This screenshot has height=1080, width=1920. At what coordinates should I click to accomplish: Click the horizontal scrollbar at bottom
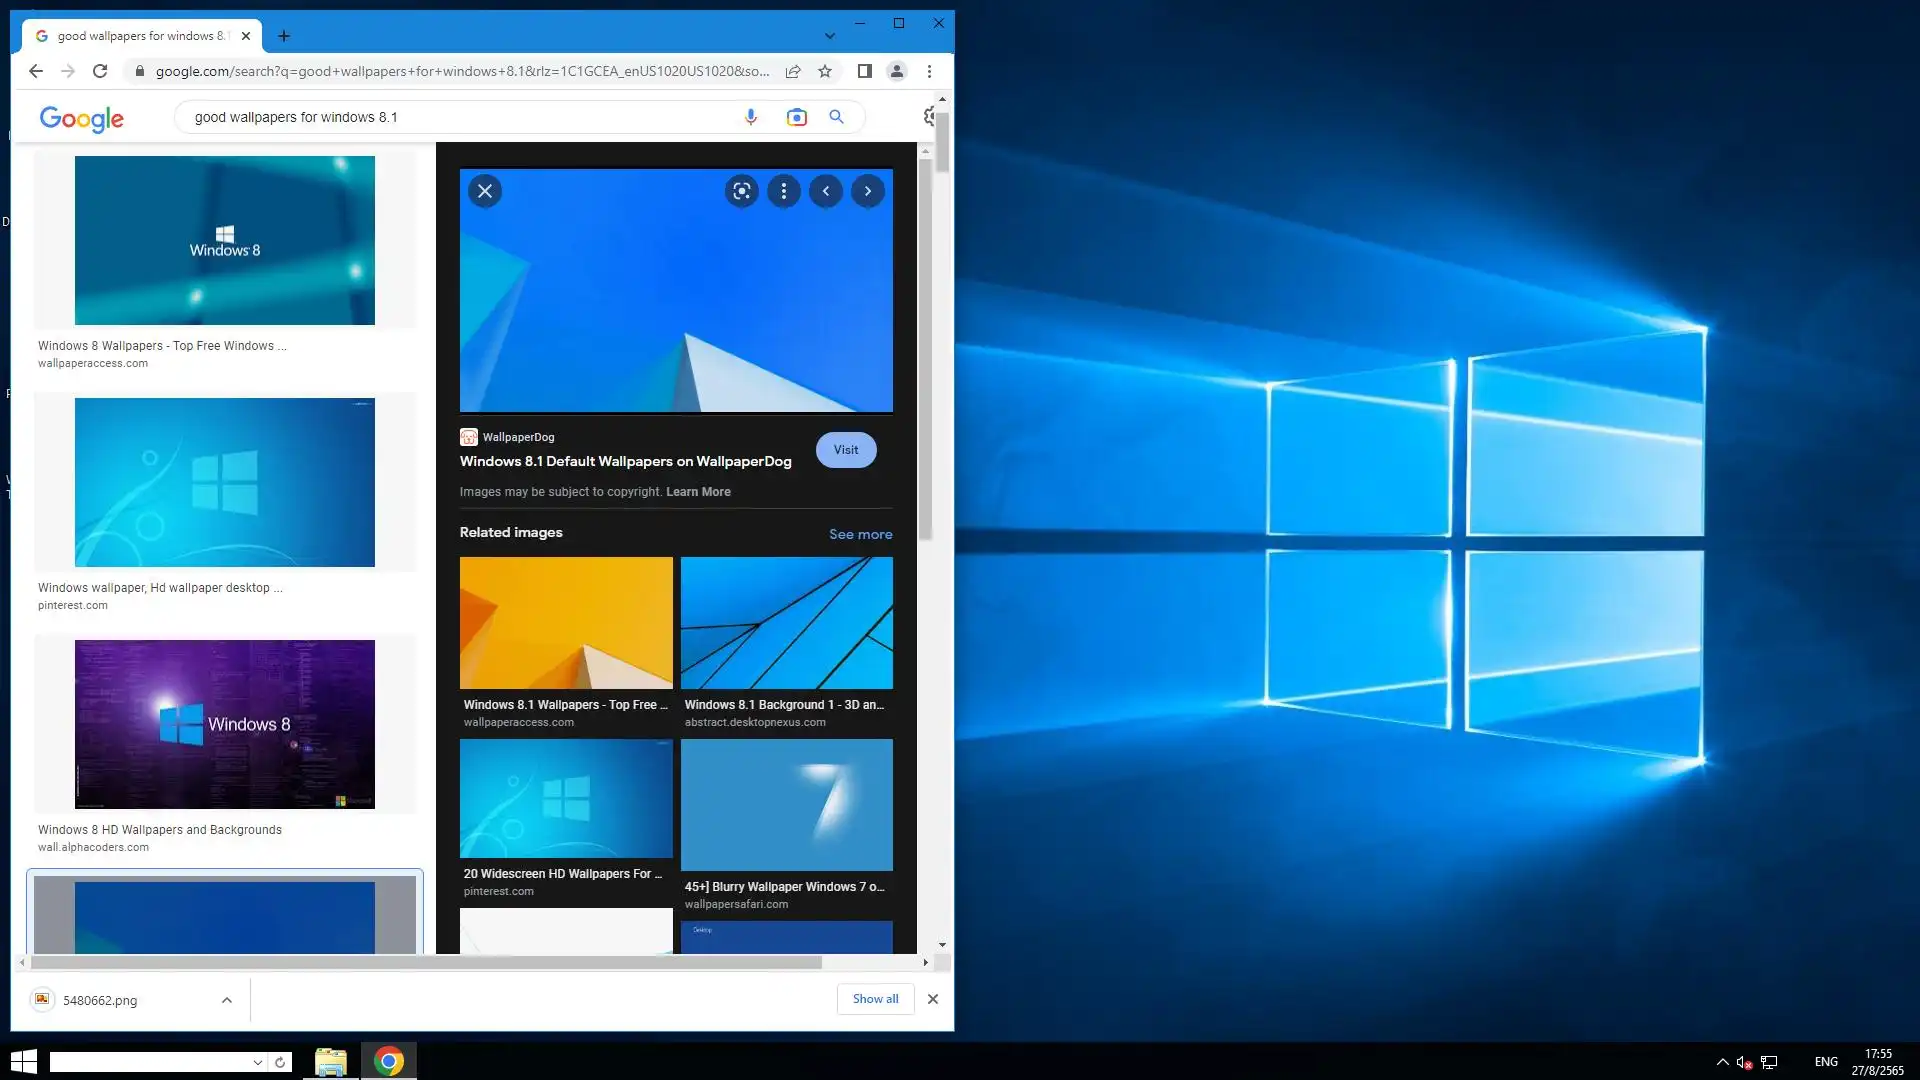(x=426, y=962)
